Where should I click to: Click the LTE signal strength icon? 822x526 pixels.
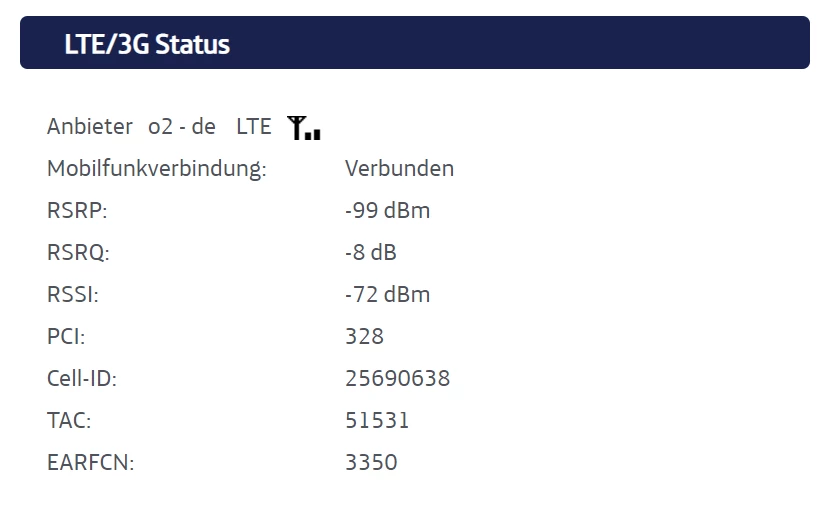point(303,127)
